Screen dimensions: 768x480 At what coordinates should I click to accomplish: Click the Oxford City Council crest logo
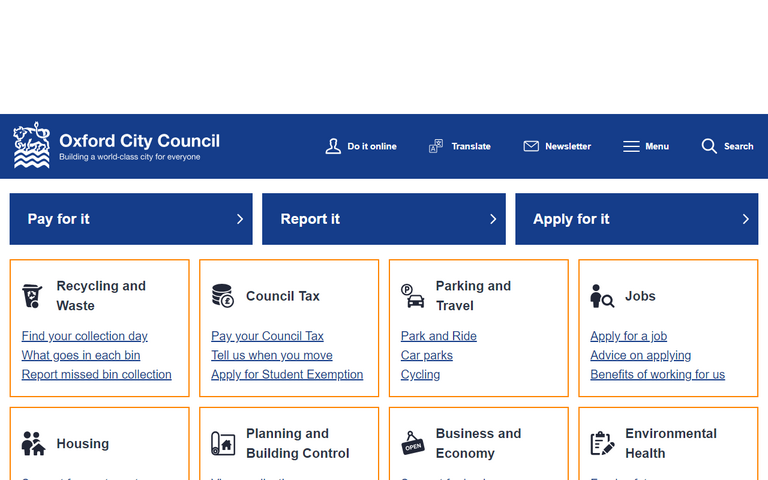31,146
